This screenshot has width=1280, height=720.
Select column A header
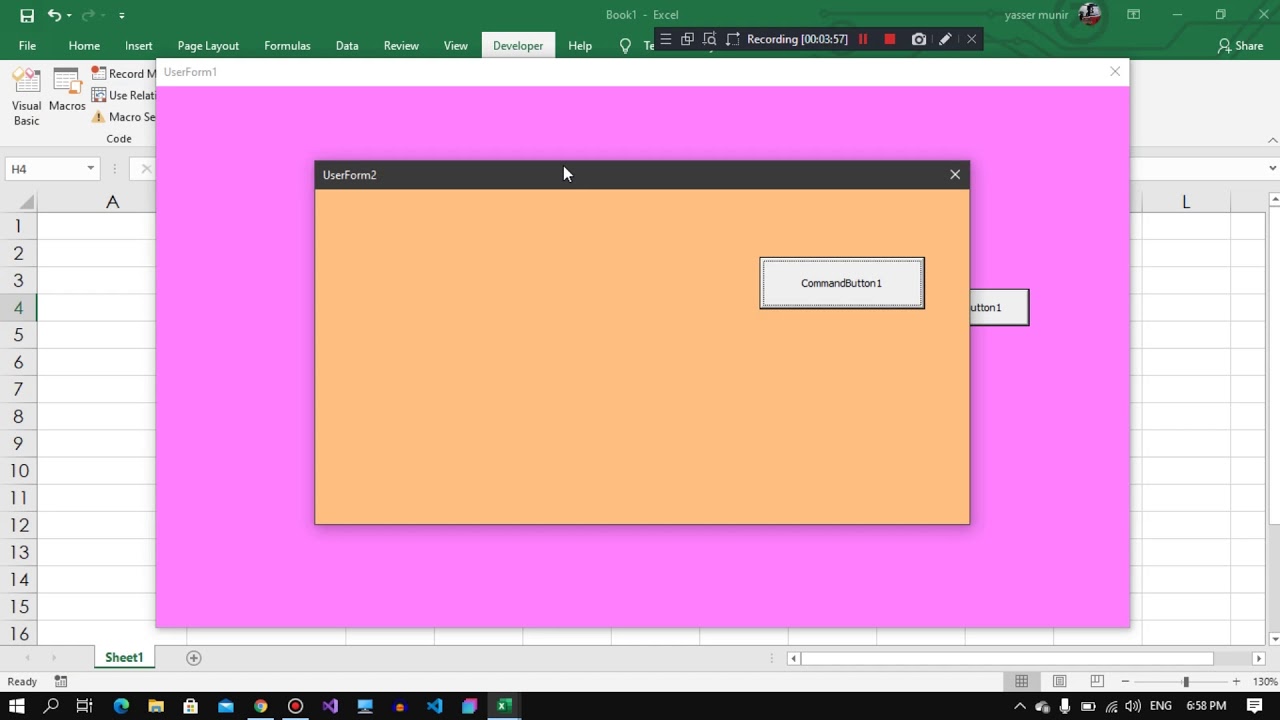point(112,202)
